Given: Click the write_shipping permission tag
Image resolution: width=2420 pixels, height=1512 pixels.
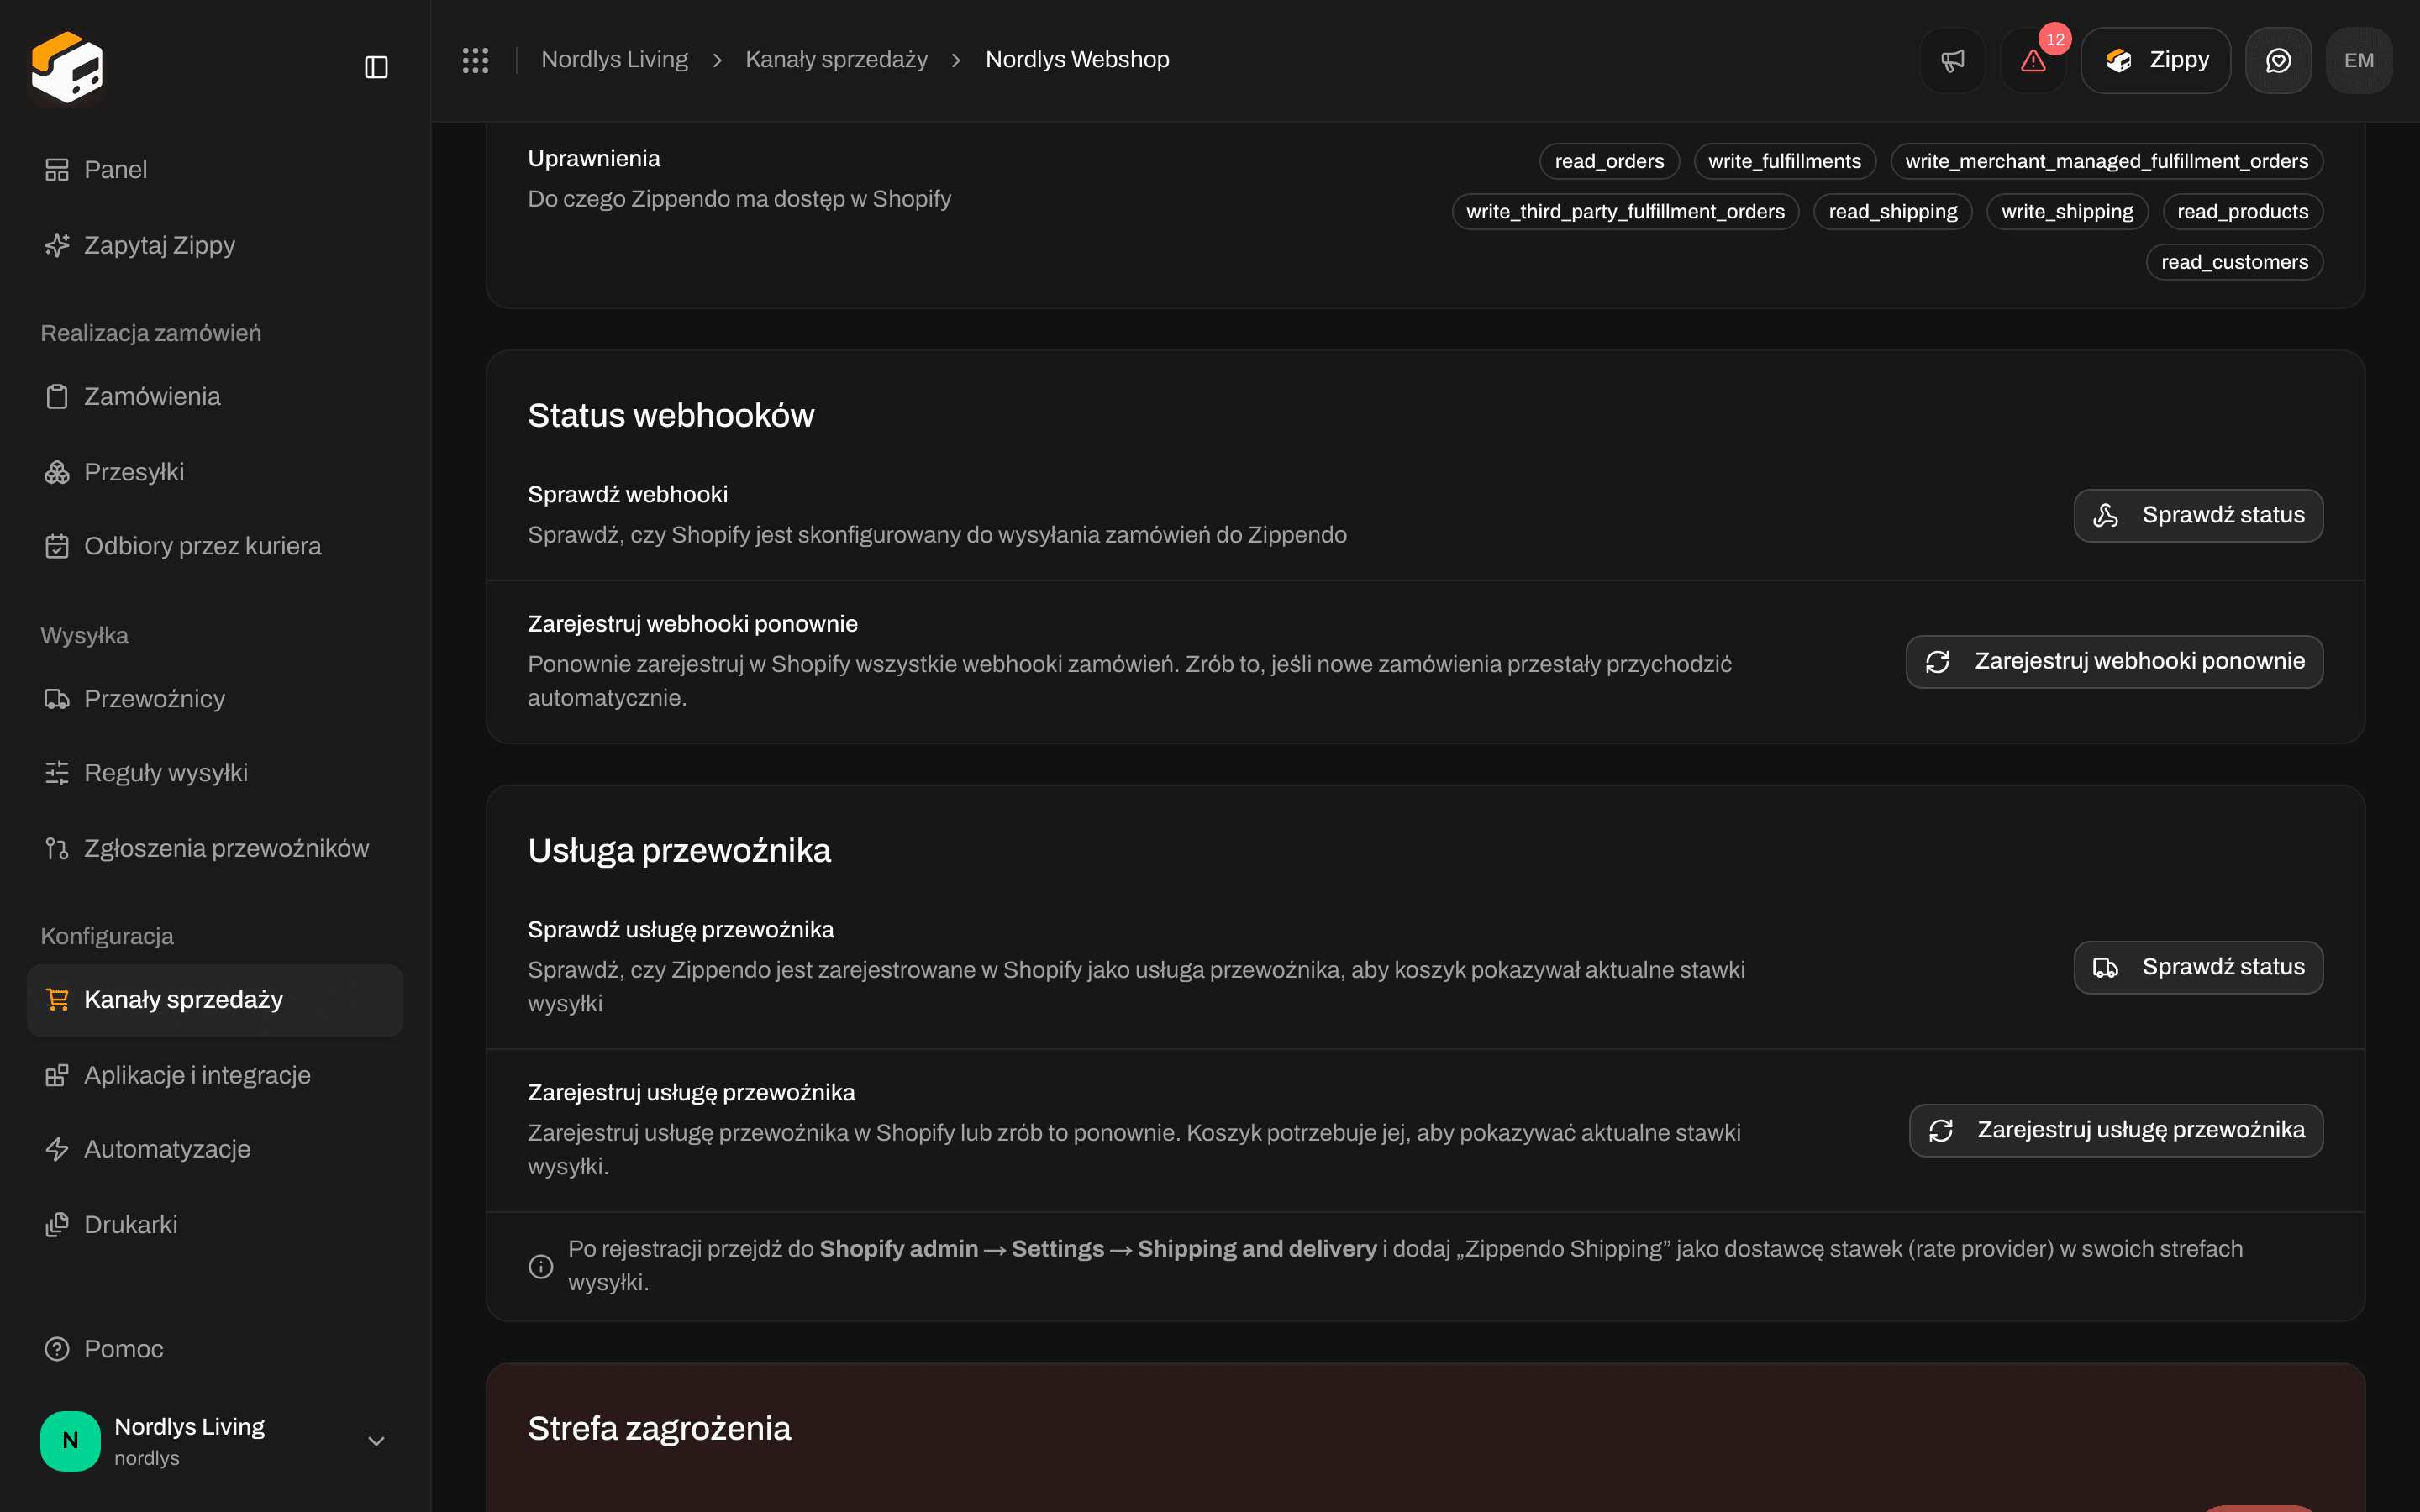Looking at the screenshot, I should 2067,212.
